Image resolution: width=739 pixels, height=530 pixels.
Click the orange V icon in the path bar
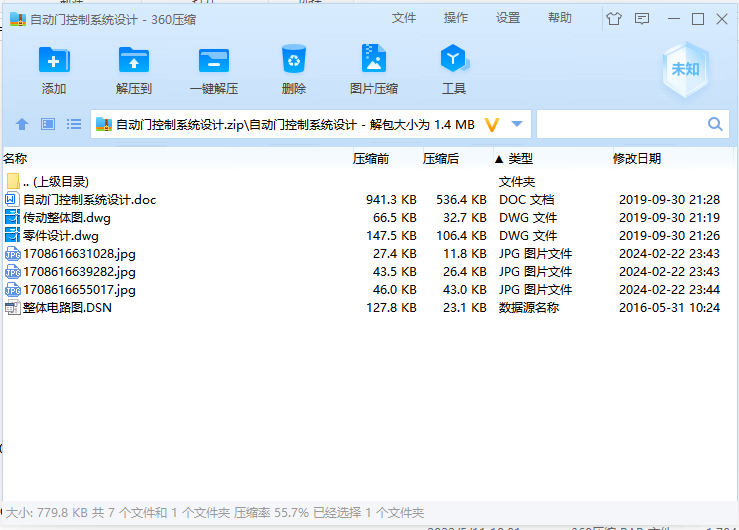point(492,125)
